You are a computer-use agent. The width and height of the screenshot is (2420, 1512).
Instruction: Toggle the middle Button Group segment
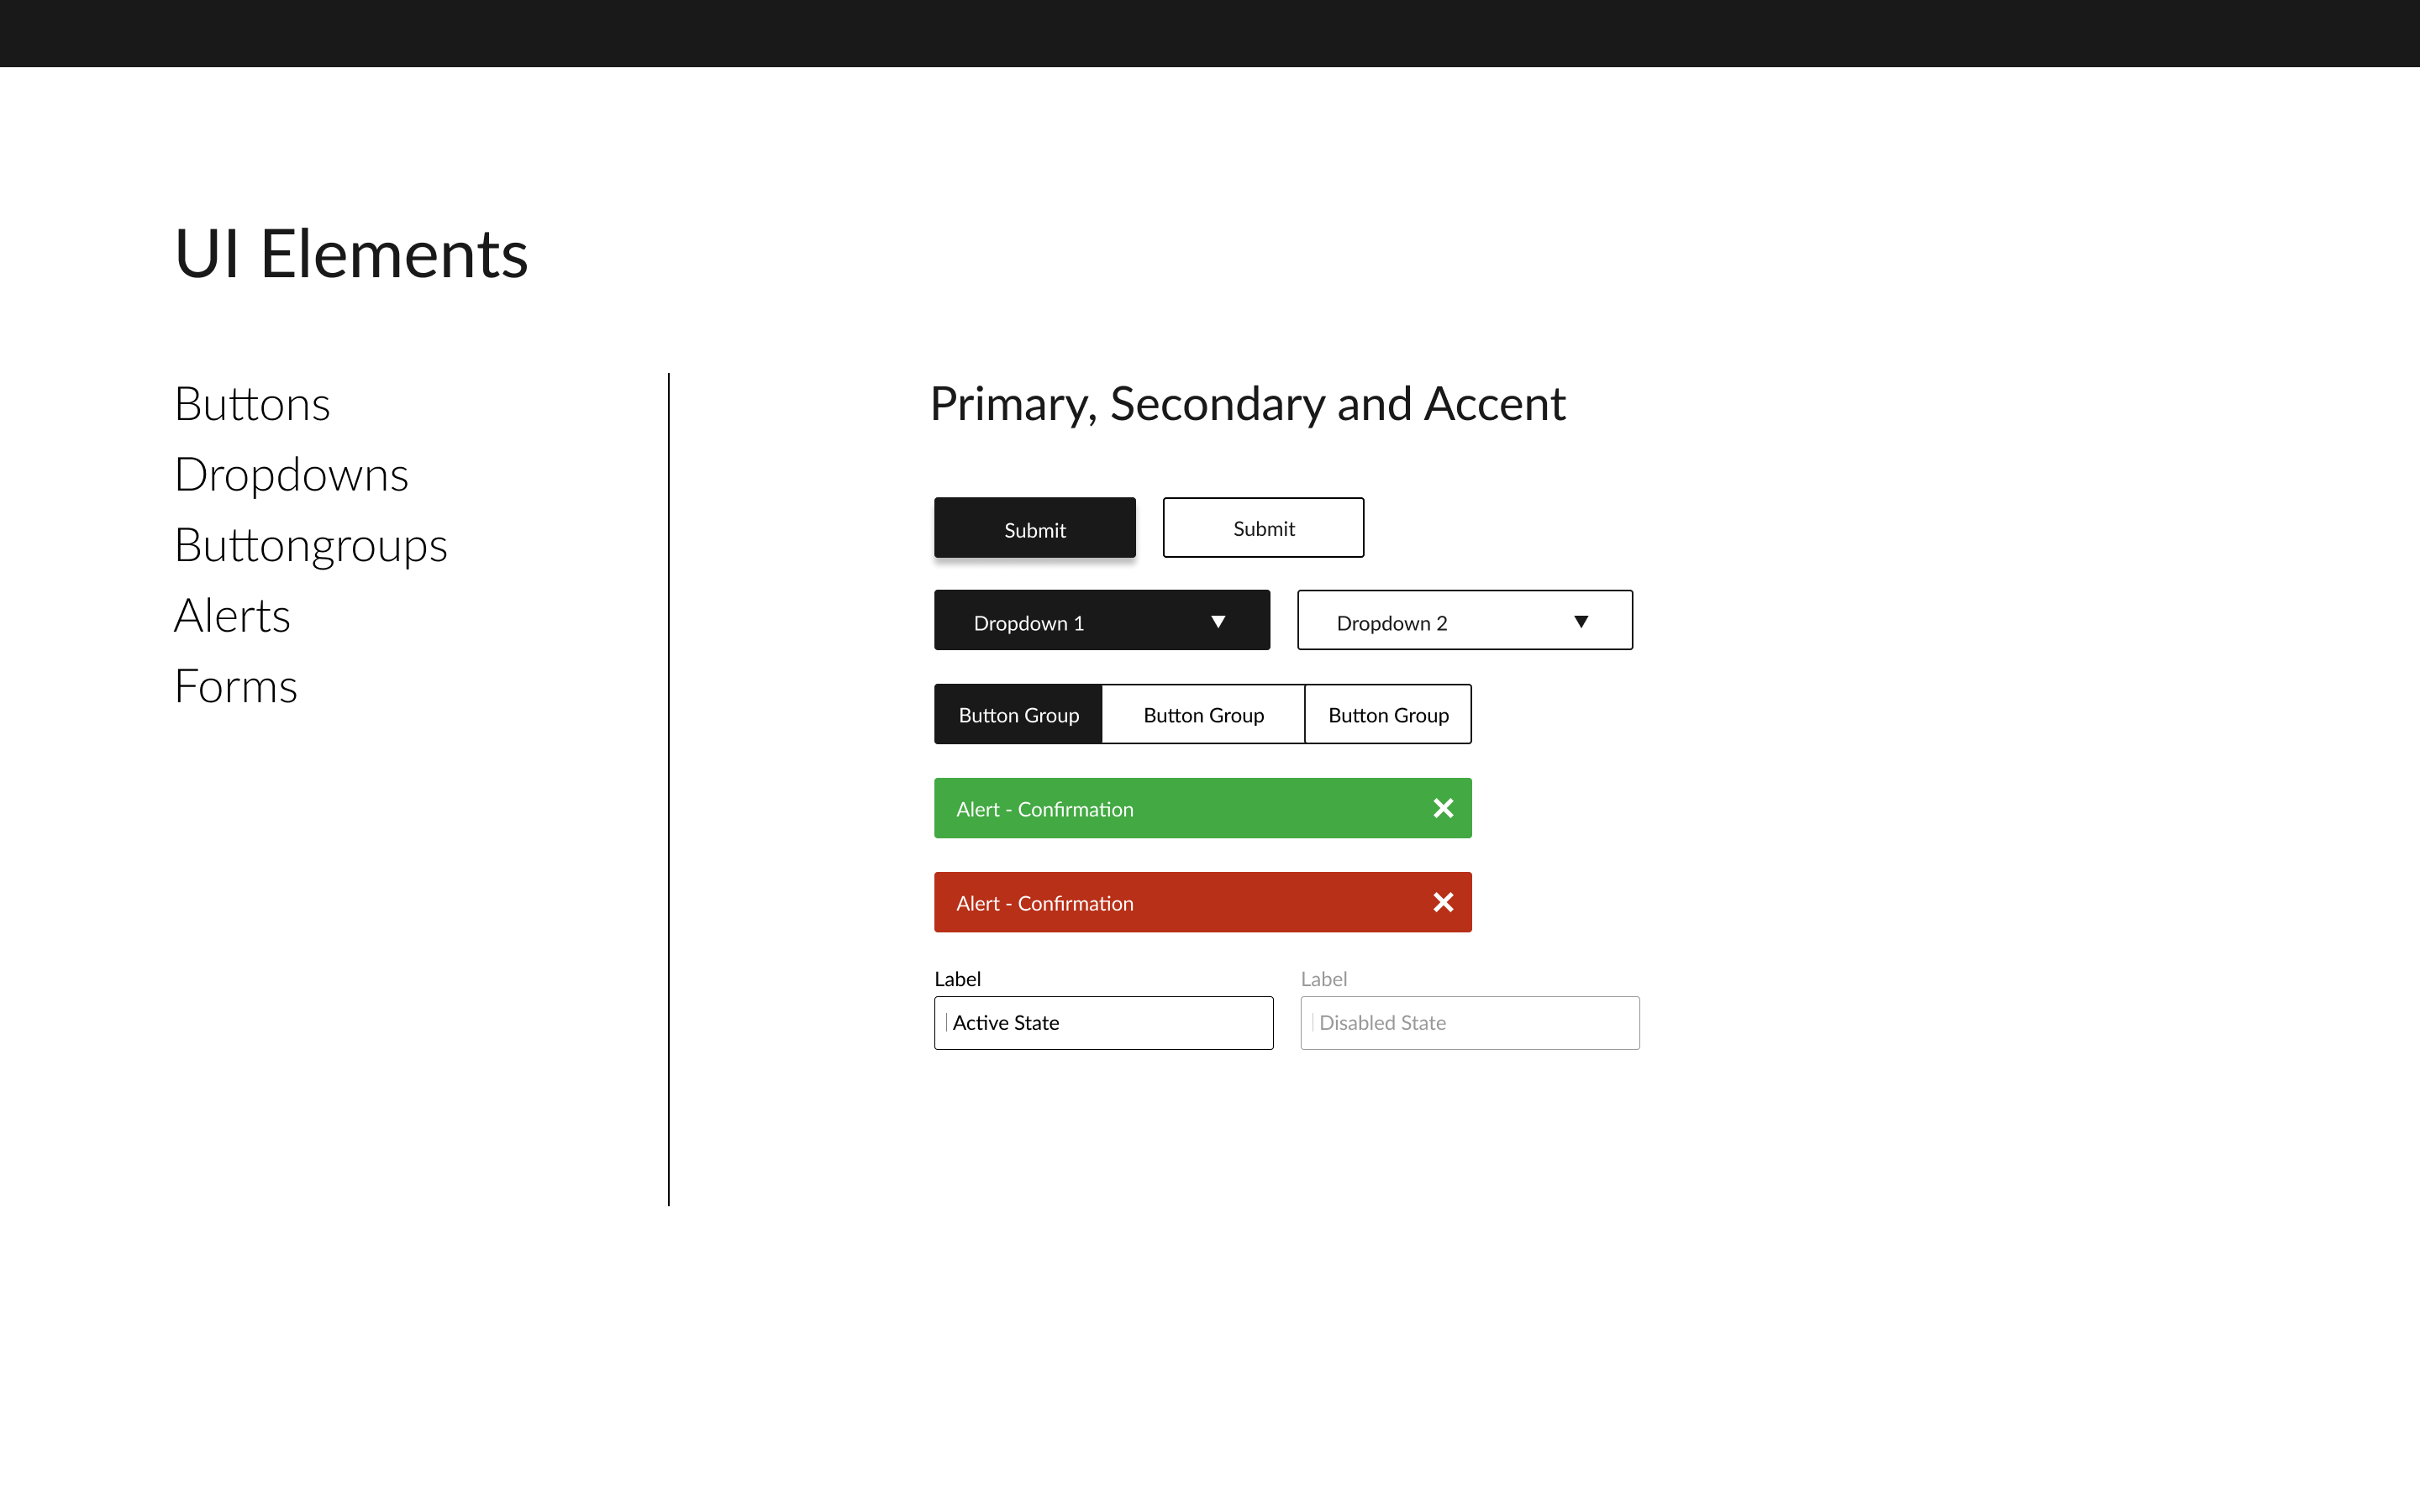point(1203,714)
